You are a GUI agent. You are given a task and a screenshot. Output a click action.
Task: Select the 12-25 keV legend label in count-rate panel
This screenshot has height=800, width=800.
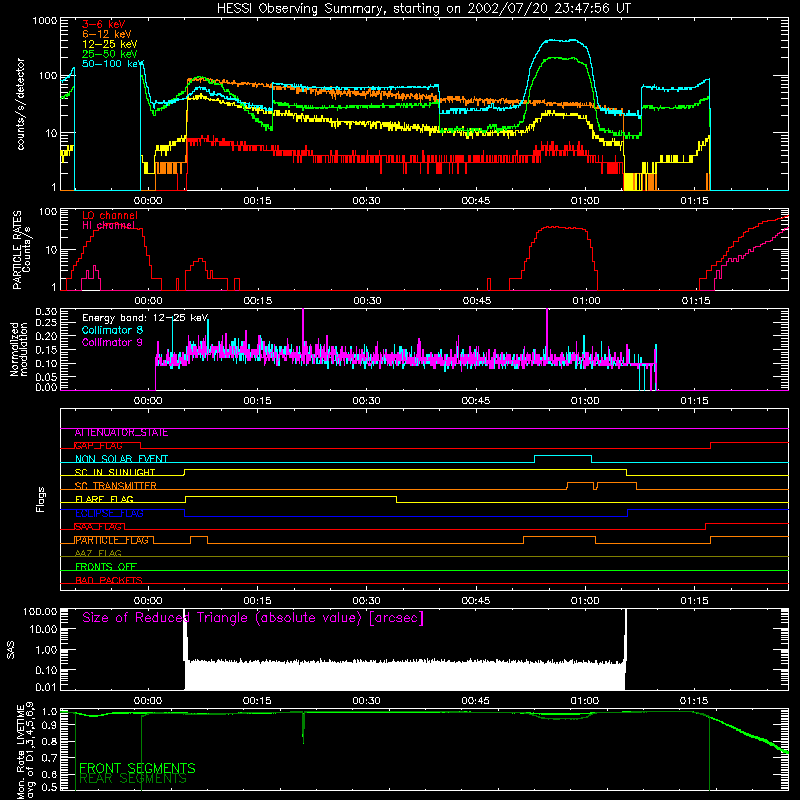click(x=109, y=44)
